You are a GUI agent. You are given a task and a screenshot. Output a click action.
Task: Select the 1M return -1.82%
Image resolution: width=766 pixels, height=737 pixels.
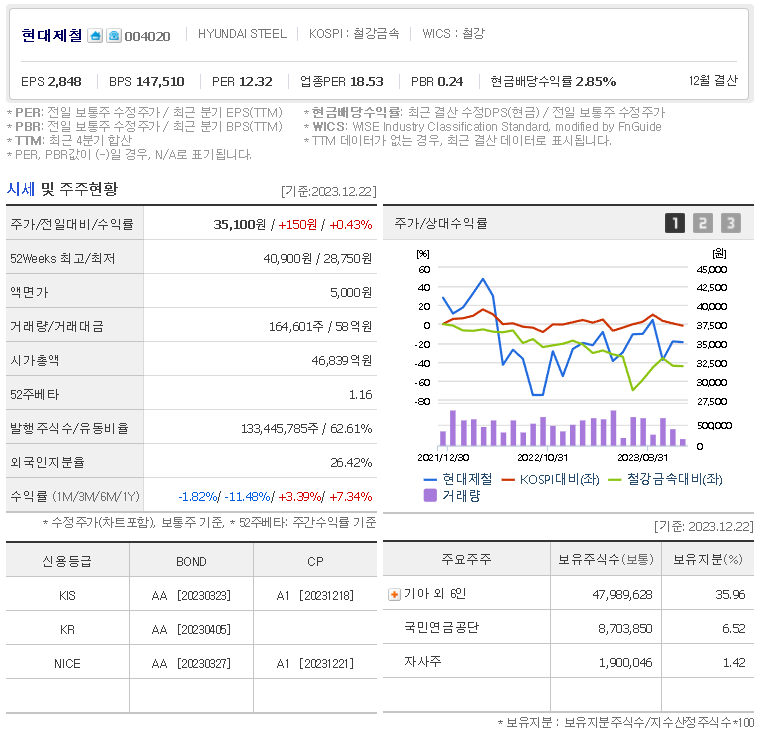pos(198,497)
